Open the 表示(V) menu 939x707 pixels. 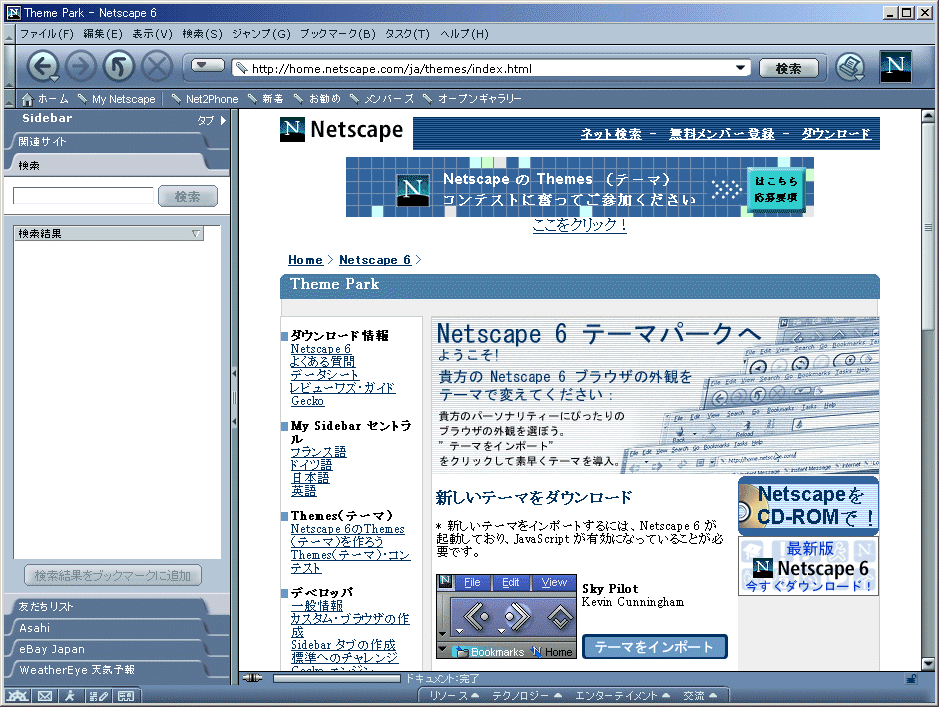pyautogui.click(x=152, y=34)
